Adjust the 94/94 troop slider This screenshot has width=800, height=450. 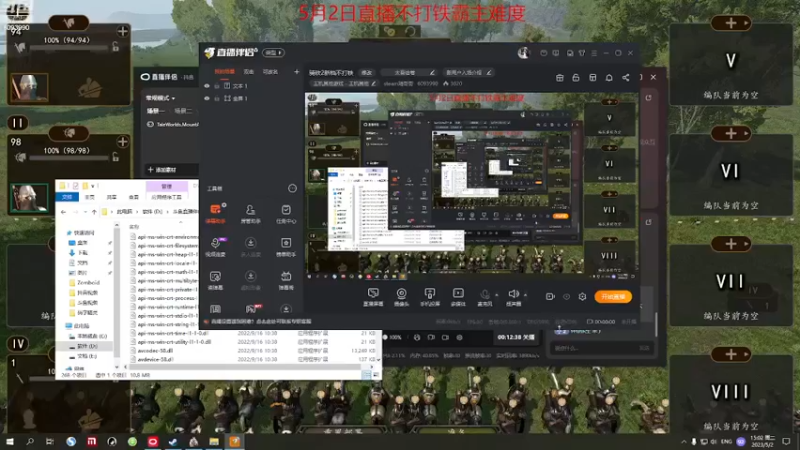69,48
